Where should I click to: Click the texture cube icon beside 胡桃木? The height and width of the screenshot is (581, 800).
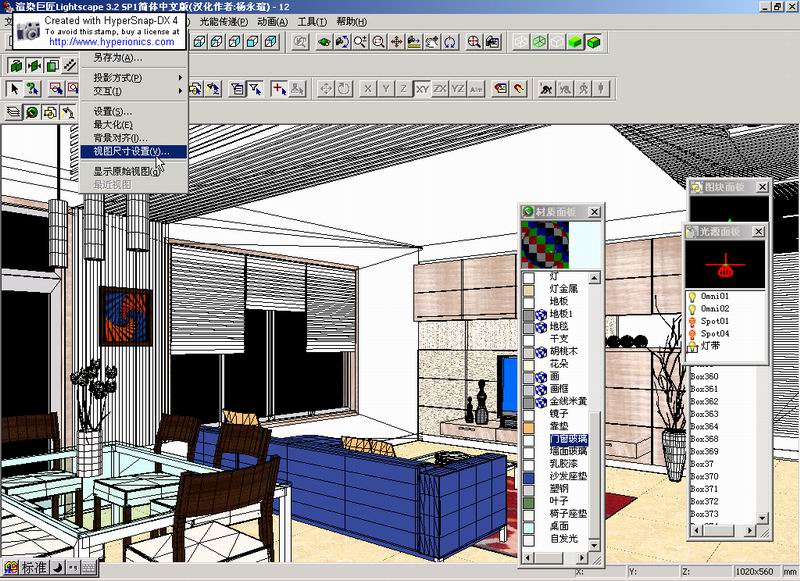[x=541, y=351]
